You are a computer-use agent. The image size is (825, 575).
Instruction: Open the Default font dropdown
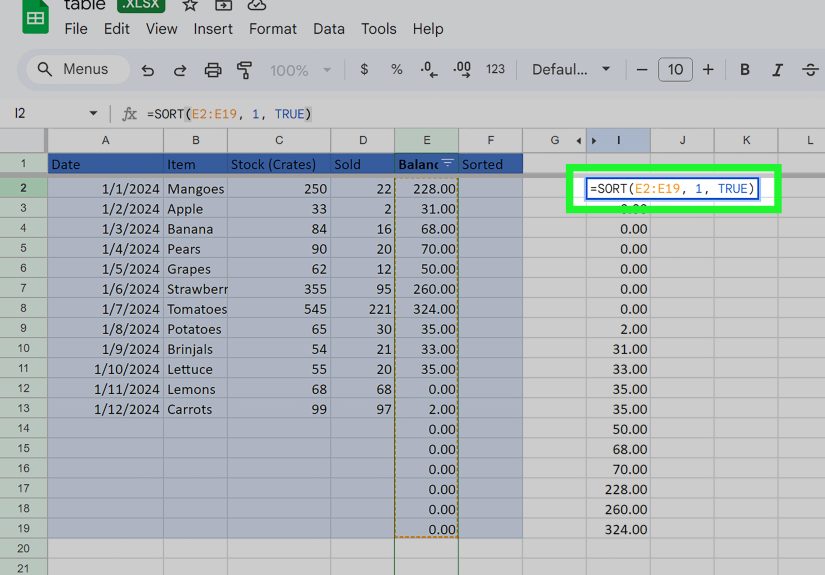(570, 69)
